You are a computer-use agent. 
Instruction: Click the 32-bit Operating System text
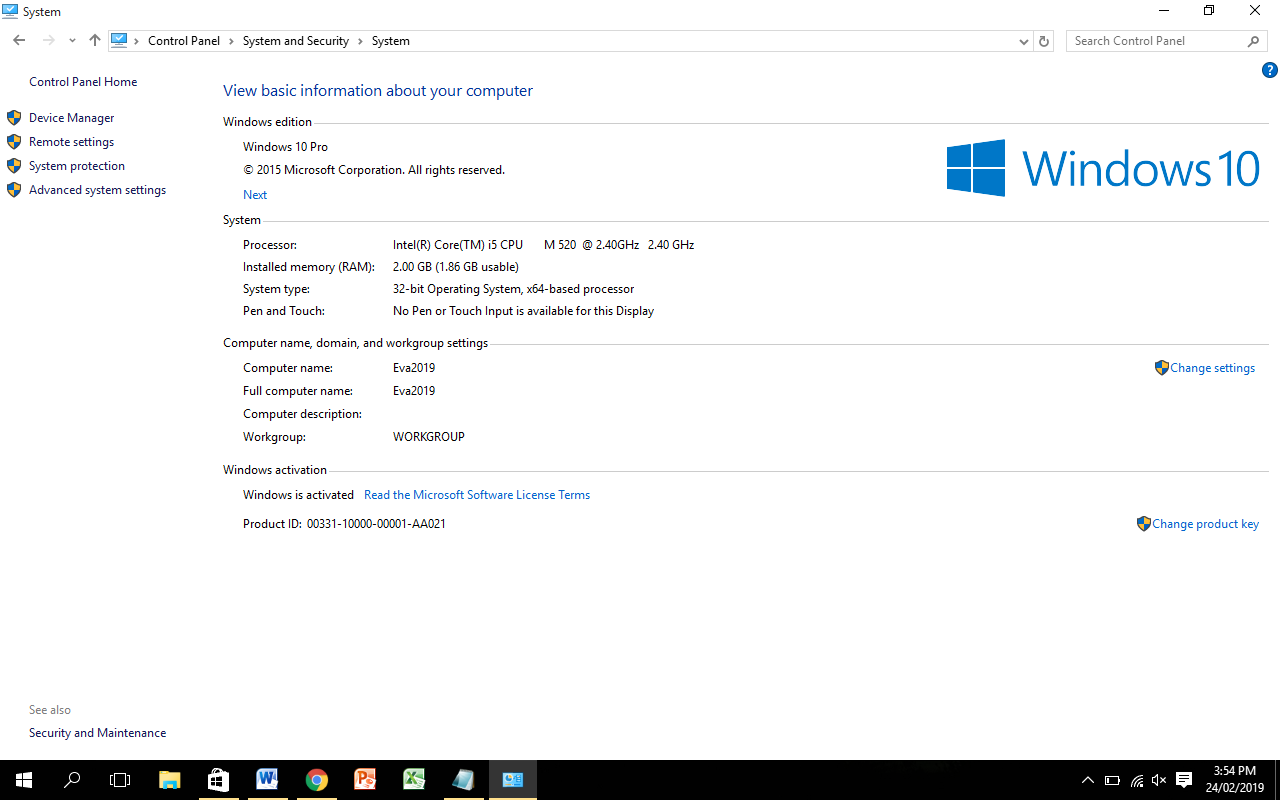513,289
